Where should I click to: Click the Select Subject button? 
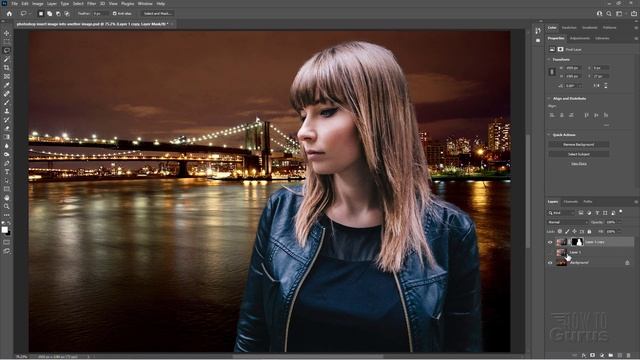[x=579, y=154]
